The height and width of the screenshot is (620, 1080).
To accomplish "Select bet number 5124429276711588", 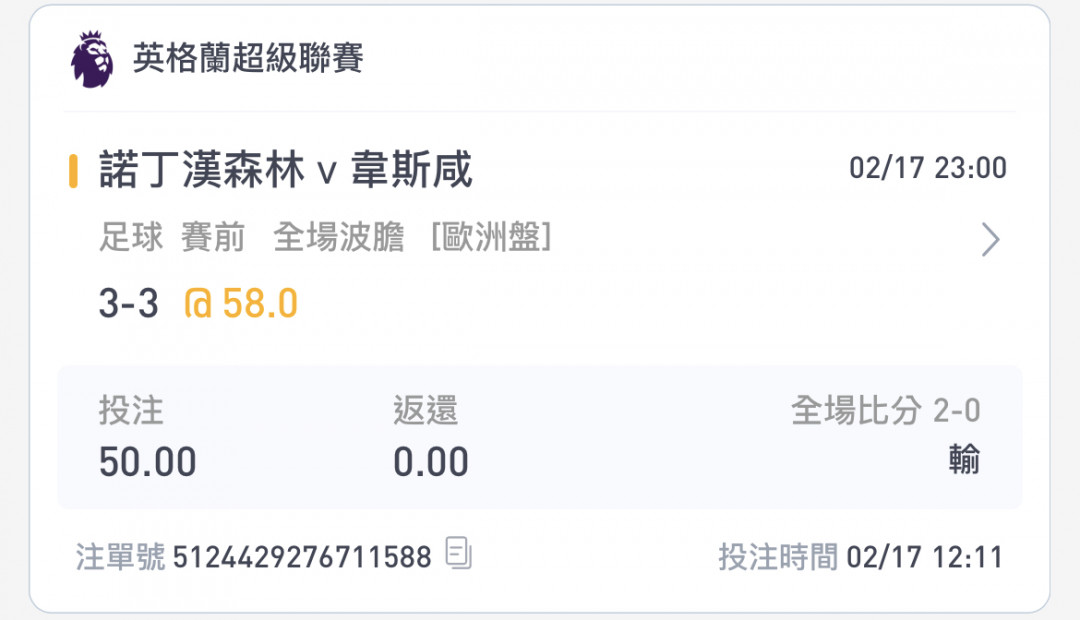I will coord(302,557).
